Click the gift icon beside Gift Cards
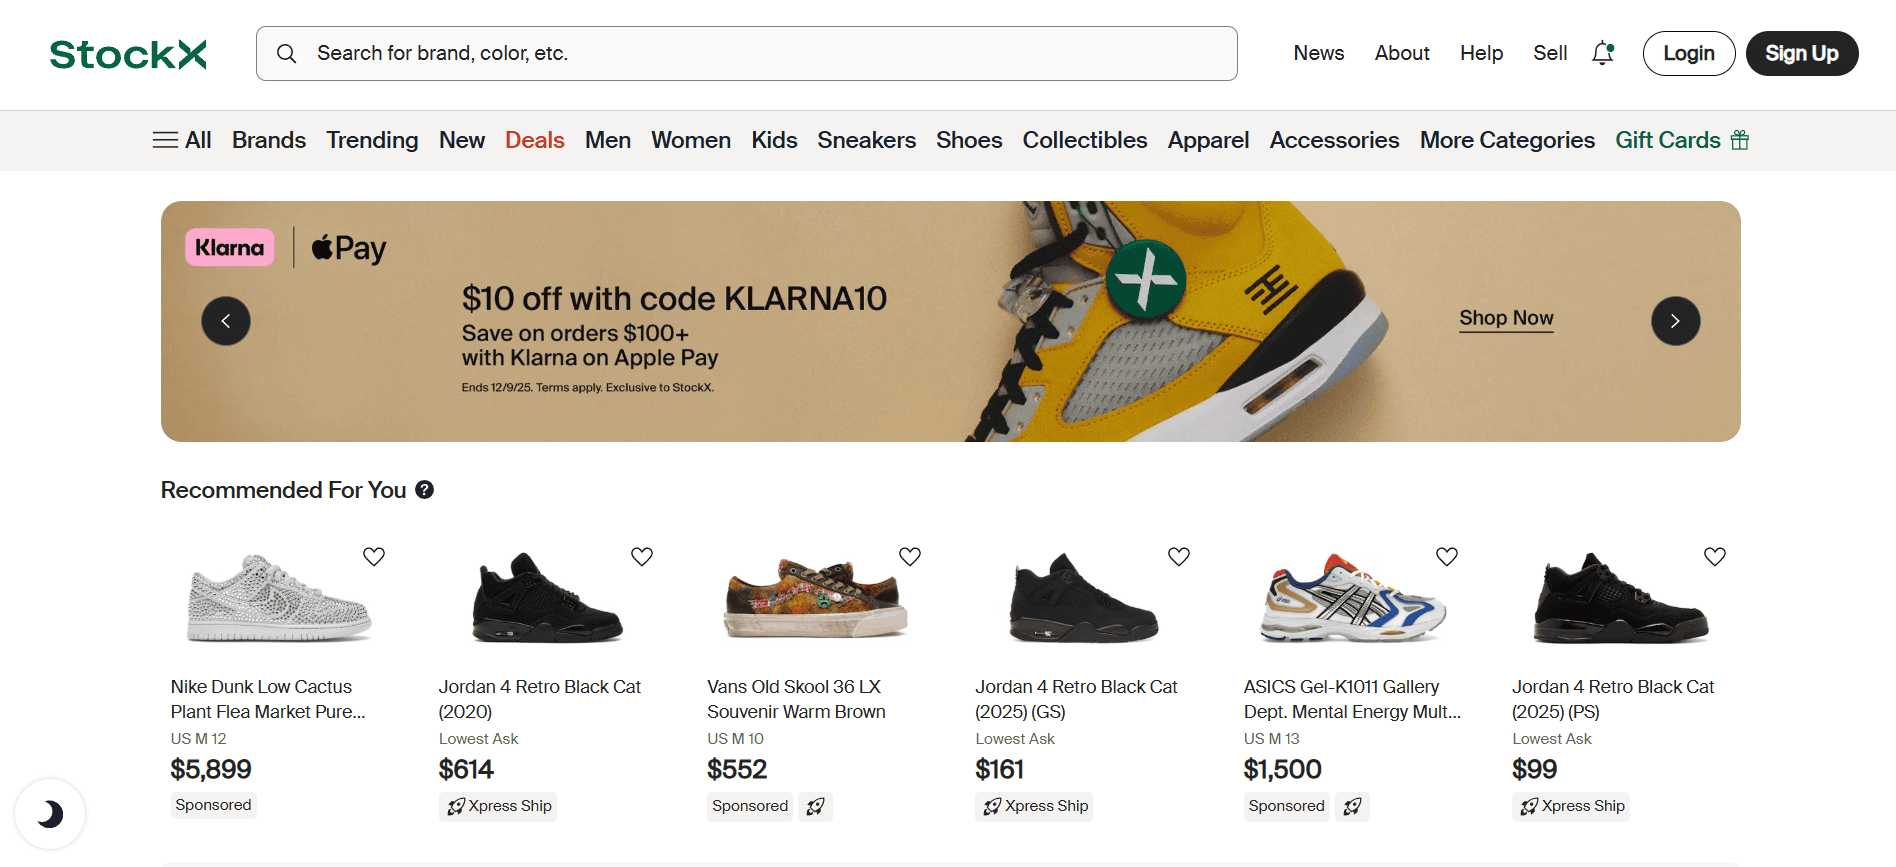Image resolution: width=1896 pixels, height=867 pixels. [x=1740, y=140]
